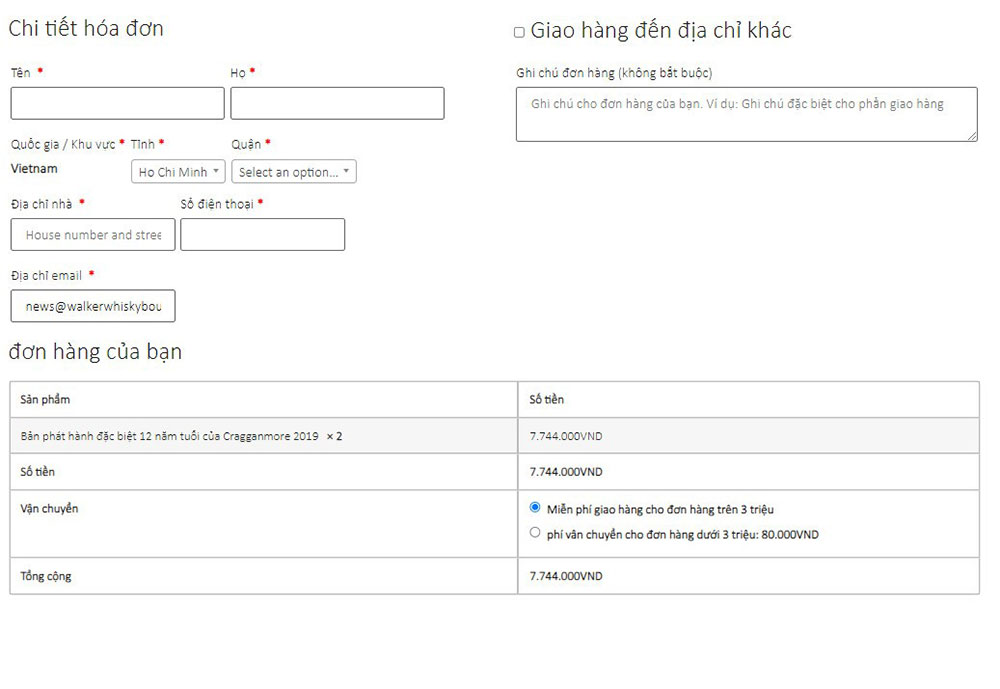1000x689 pixels.
Task: Click the 'Sản phẩm' column header
Action: pos(45,400)
